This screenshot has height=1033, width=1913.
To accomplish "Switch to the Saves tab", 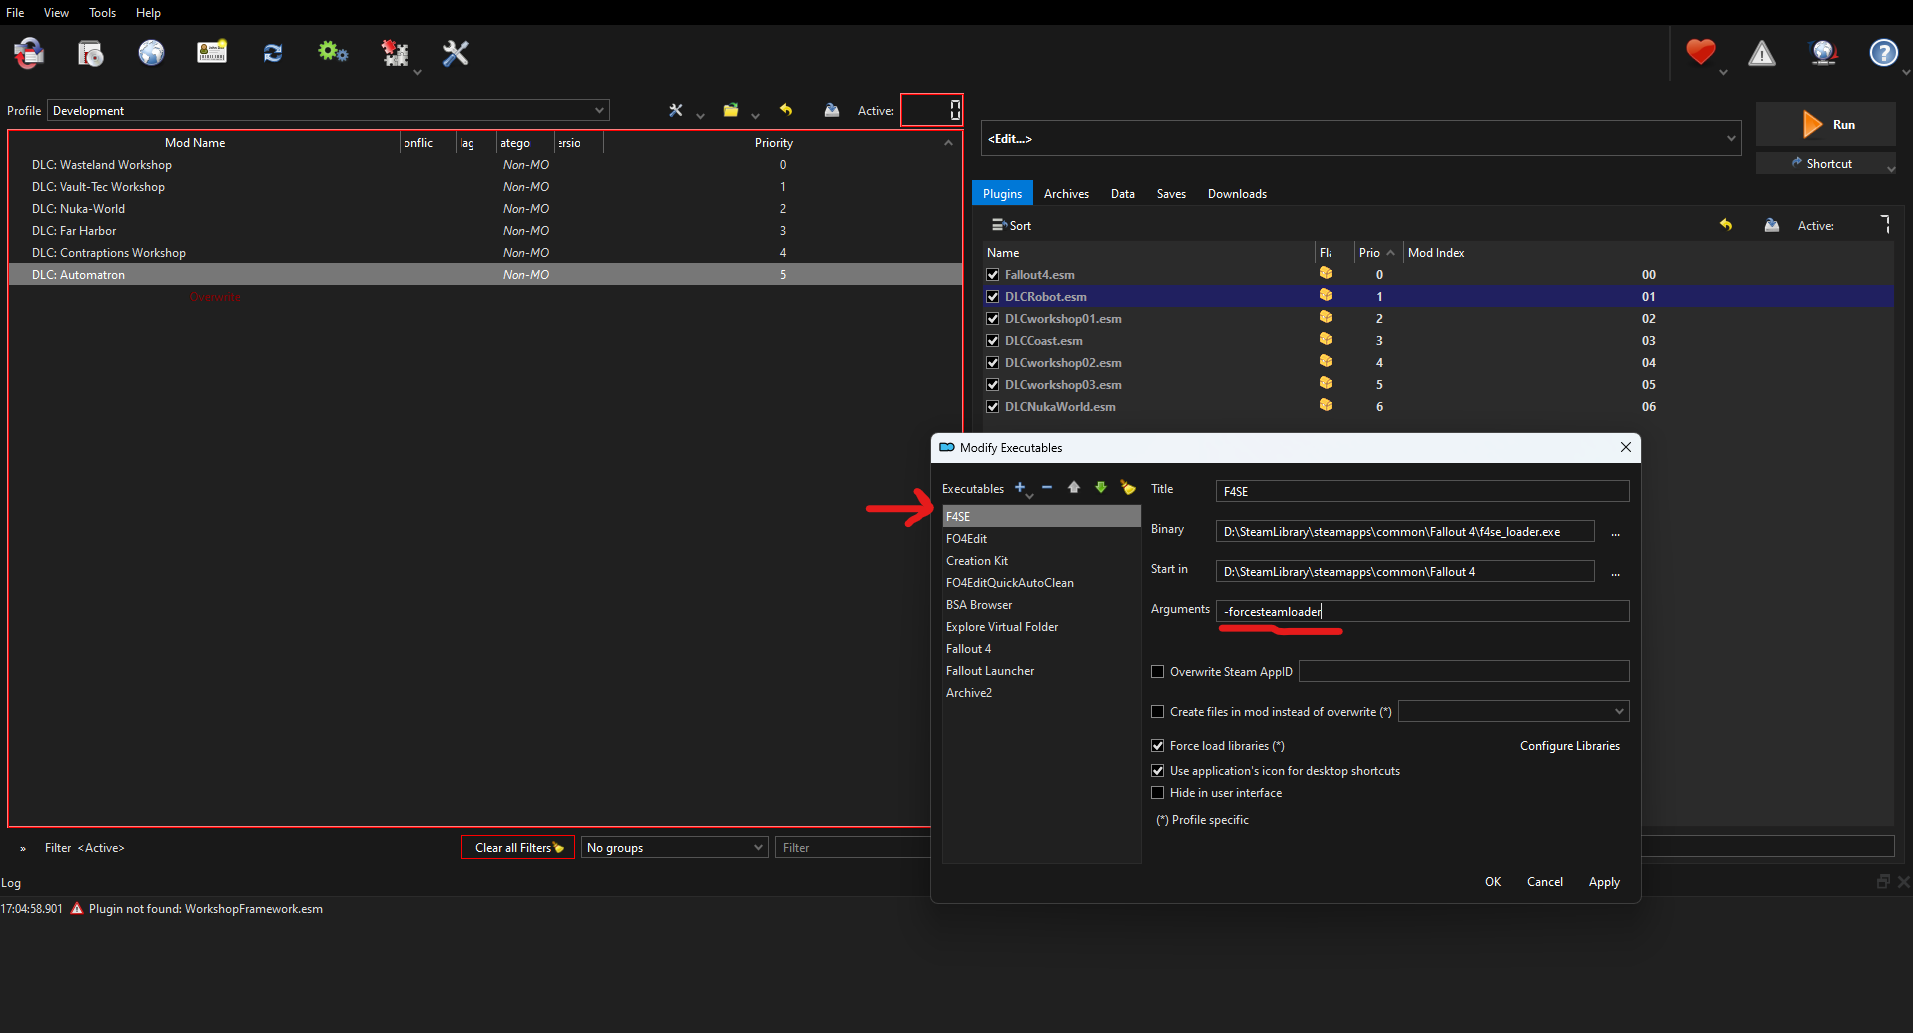I will tap(1171, 194).
